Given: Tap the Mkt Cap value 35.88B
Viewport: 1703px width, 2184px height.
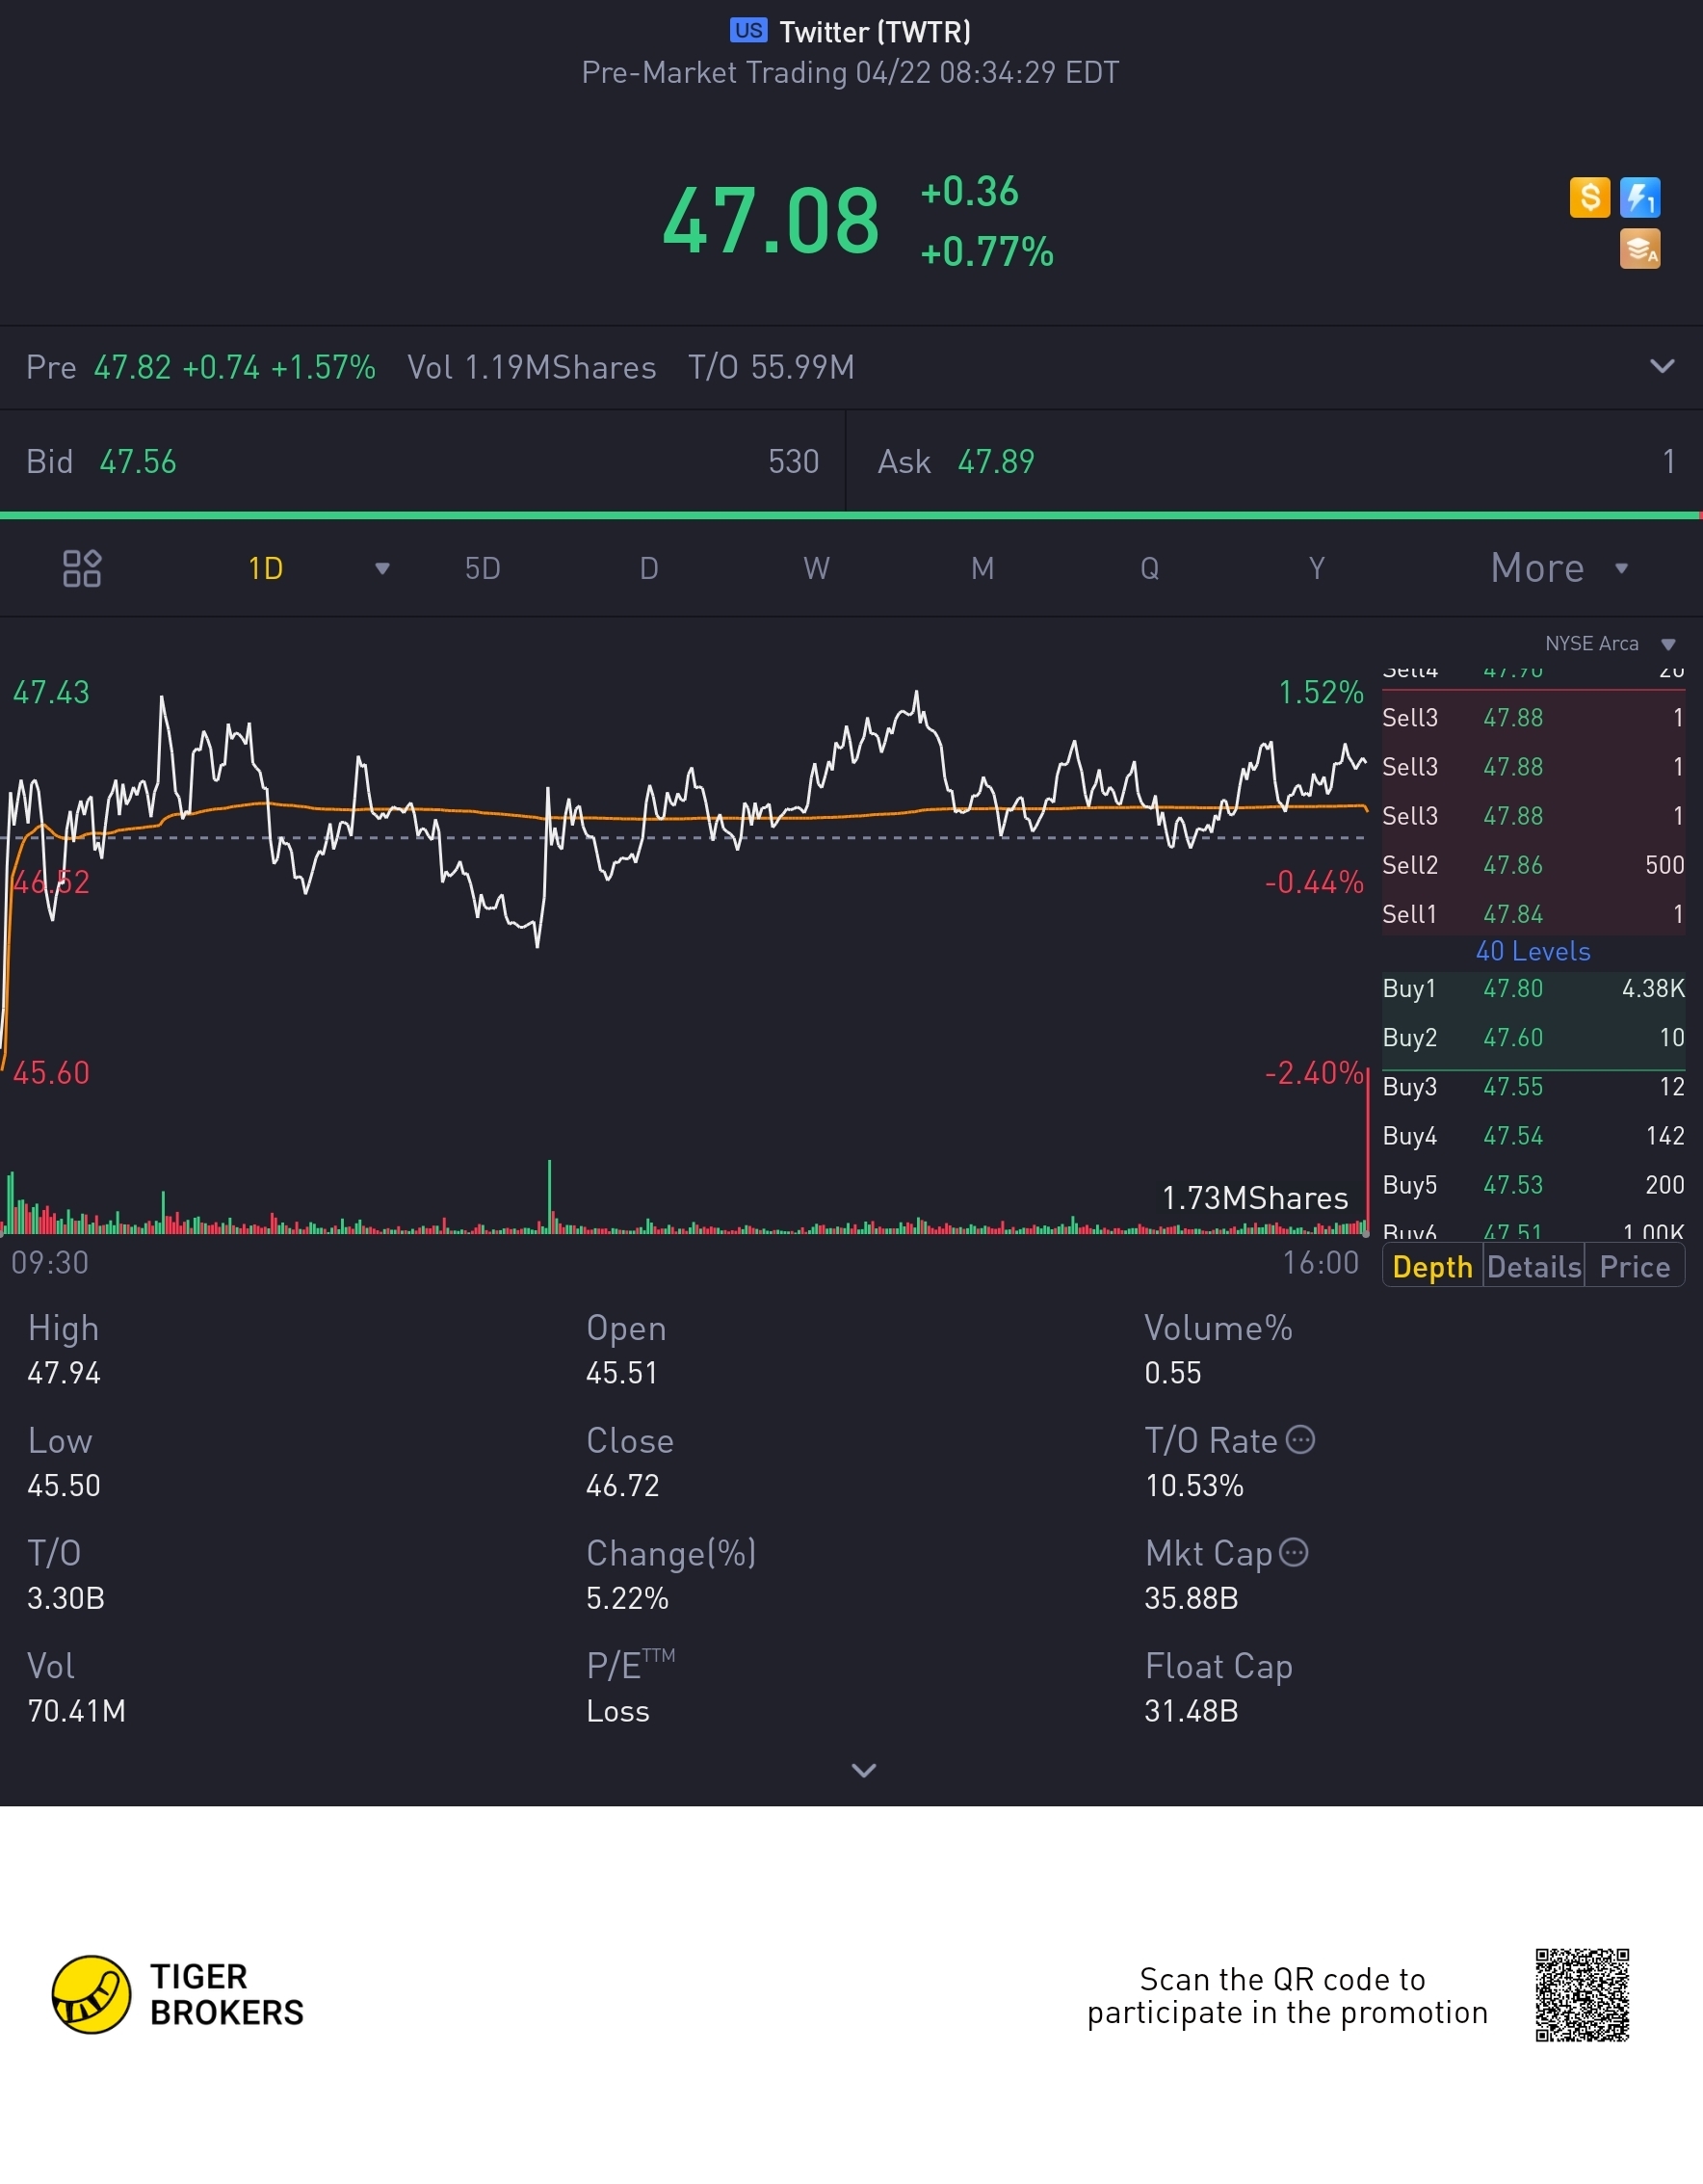Looking at the screenshot, I should pos(1191,1599).
